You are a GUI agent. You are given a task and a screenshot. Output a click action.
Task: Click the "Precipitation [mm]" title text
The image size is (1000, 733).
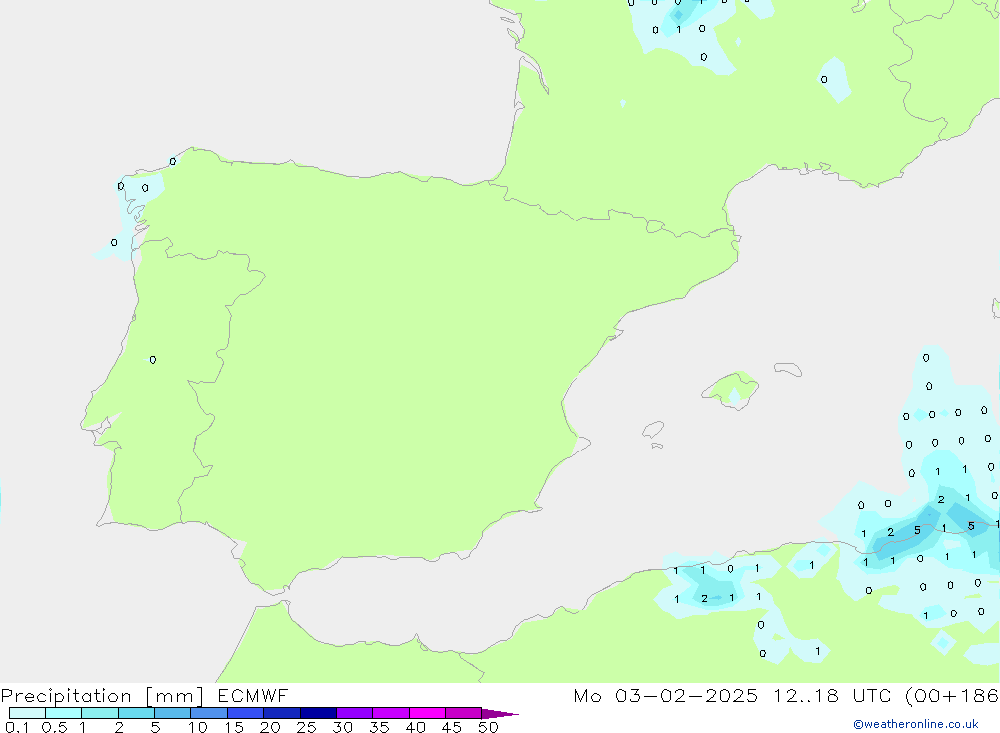point(102,696)
